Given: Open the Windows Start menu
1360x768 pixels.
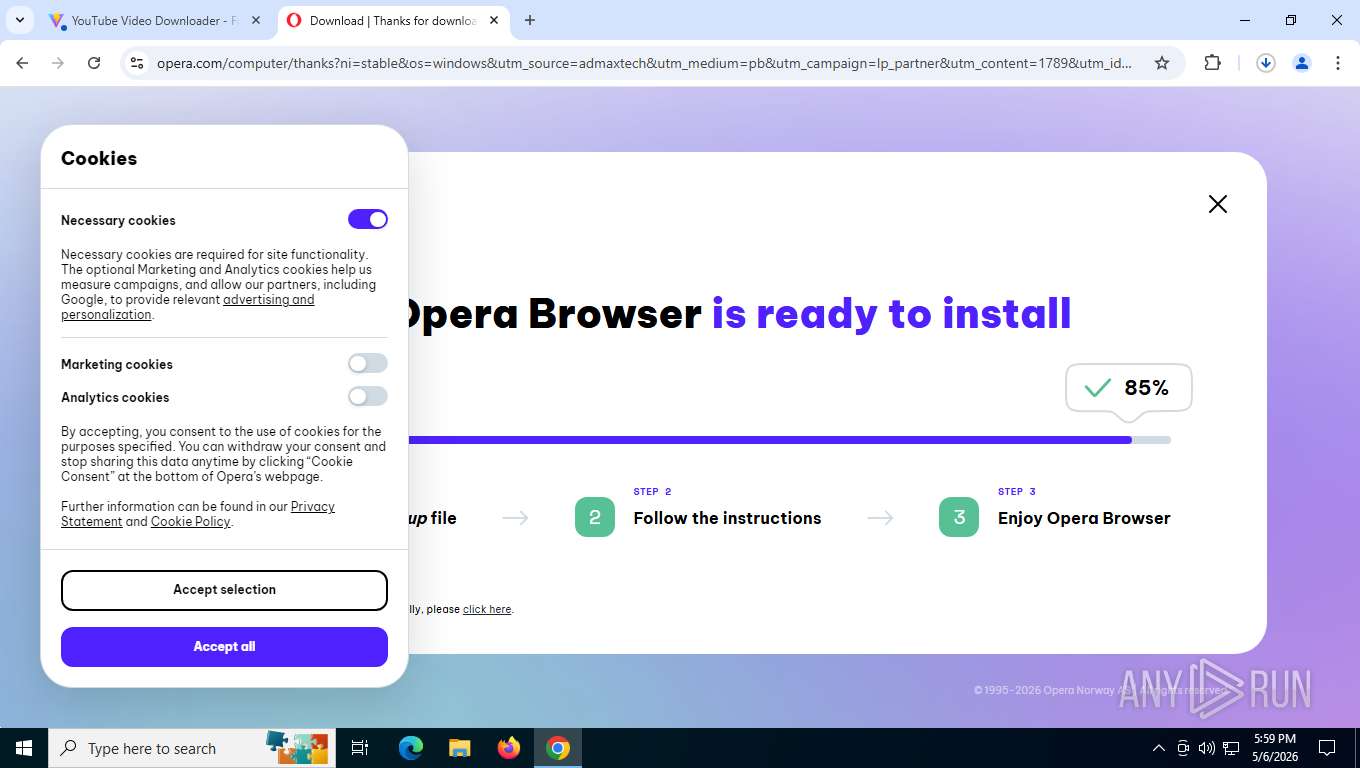Looking at the screenshot, I should tap(24, 748).
